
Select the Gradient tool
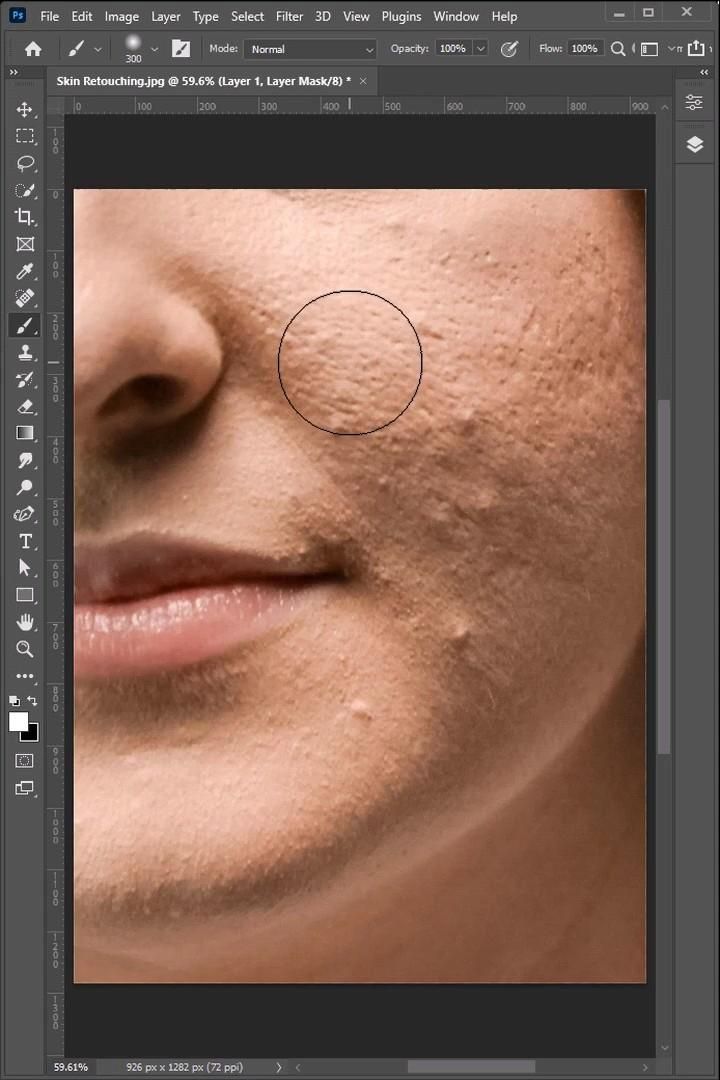click(x=25, y=433)
